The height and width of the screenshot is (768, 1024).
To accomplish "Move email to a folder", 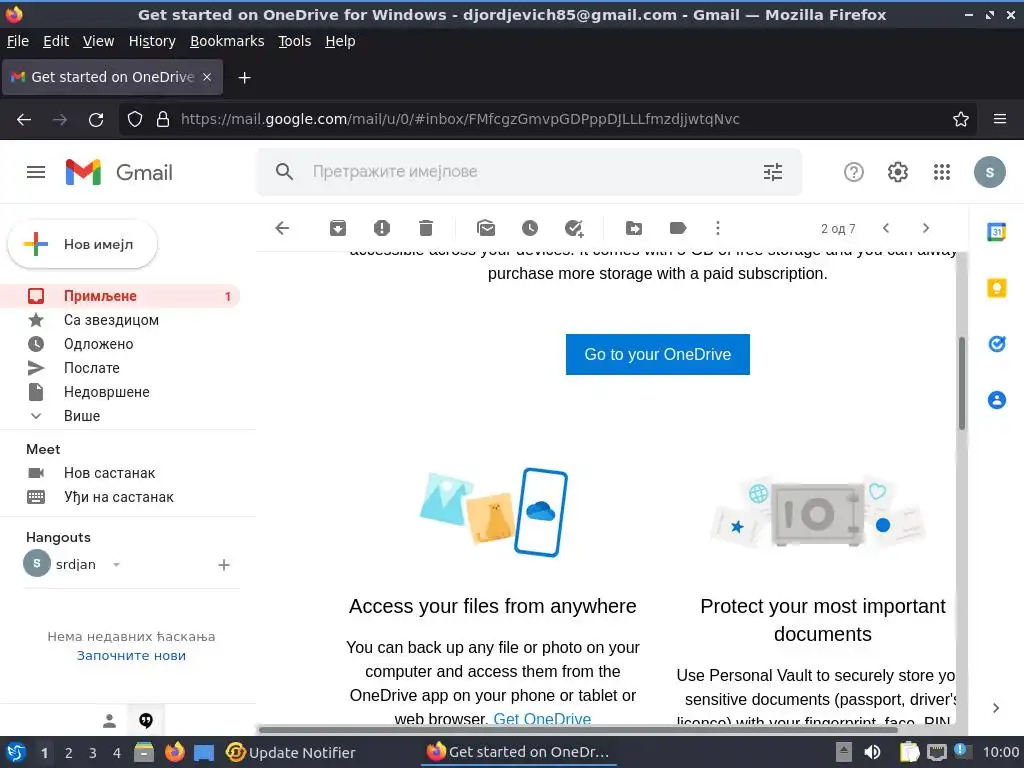I will pyautogui.click(x=633, y=228).
